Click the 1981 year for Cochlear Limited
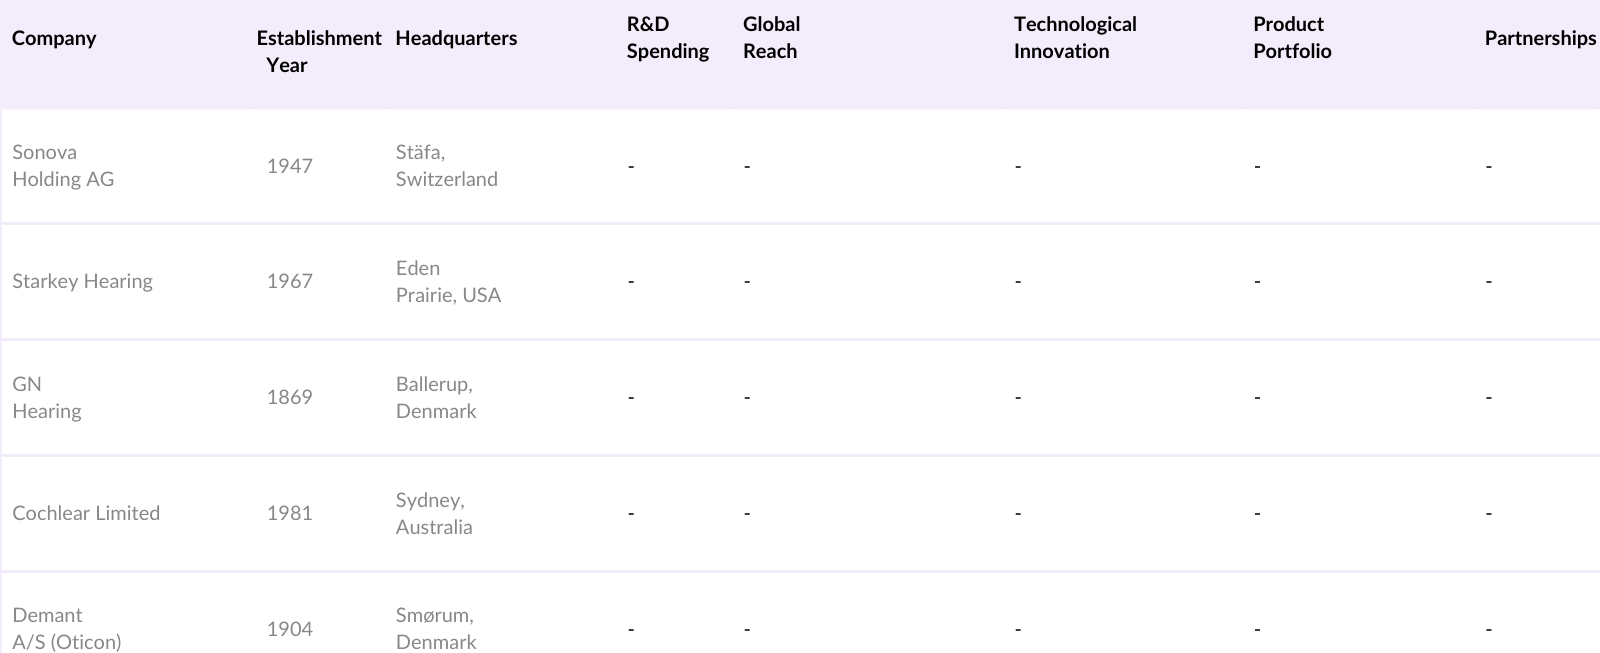1600x653 pixels. tap(289, 513)
